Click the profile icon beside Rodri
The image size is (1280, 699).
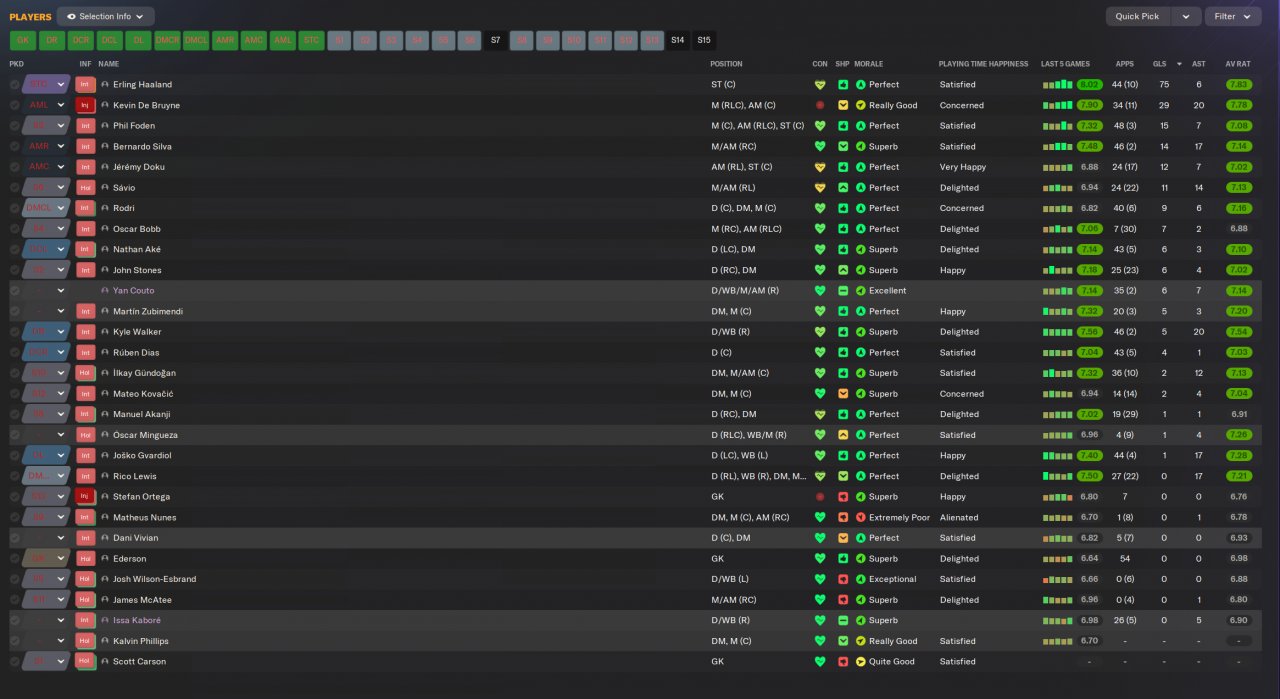click(x=105, y=208)
